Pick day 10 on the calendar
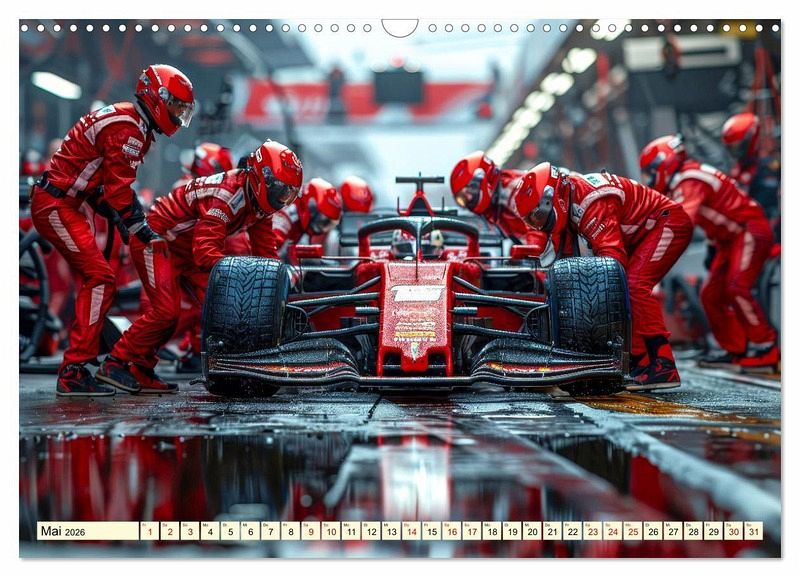800x577 pixels. [330, 531]
